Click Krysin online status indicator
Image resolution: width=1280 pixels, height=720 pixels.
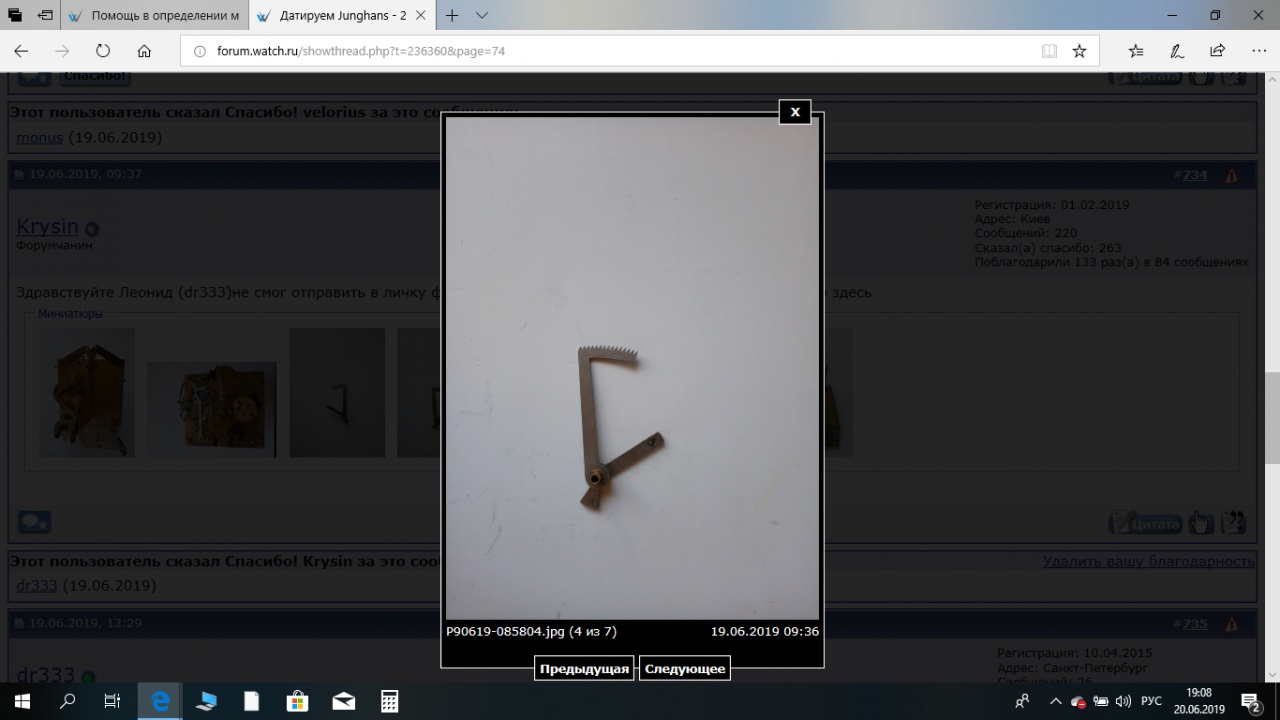coord(92,229)
